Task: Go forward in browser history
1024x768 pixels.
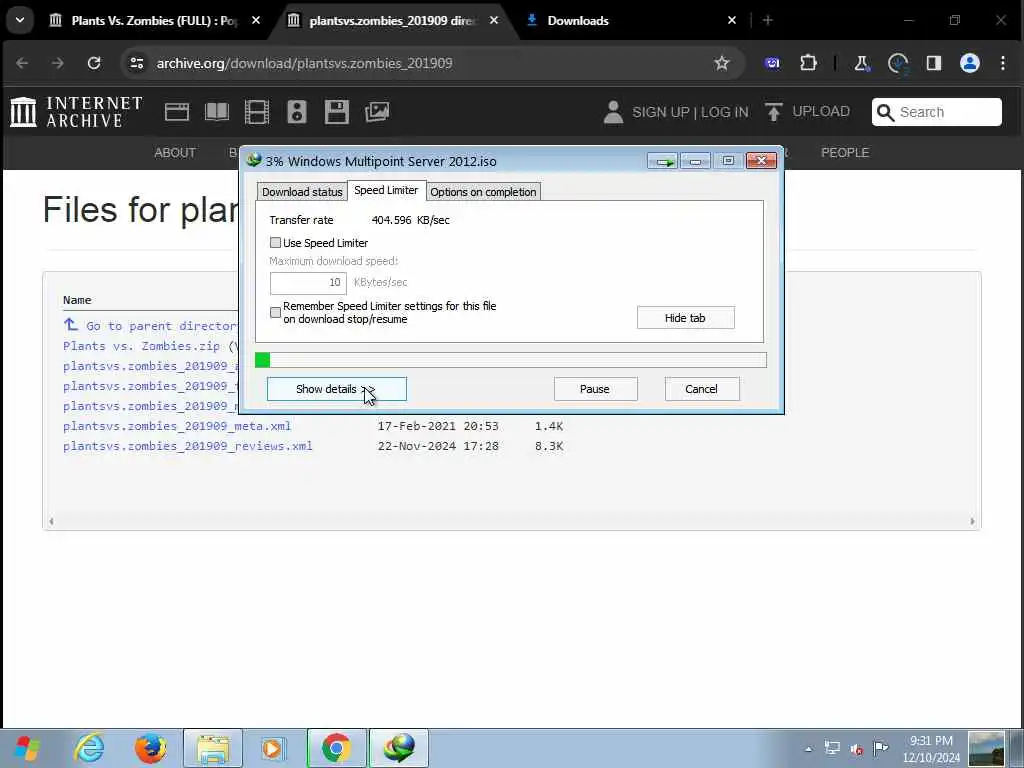Action: click(58, 63)
